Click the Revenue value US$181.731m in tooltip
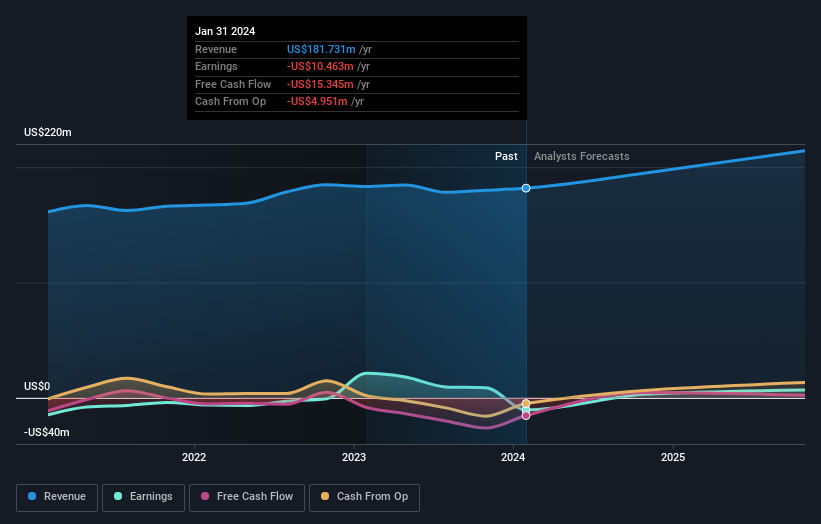The height and width of the screenshot is (524, 821). 321,49
